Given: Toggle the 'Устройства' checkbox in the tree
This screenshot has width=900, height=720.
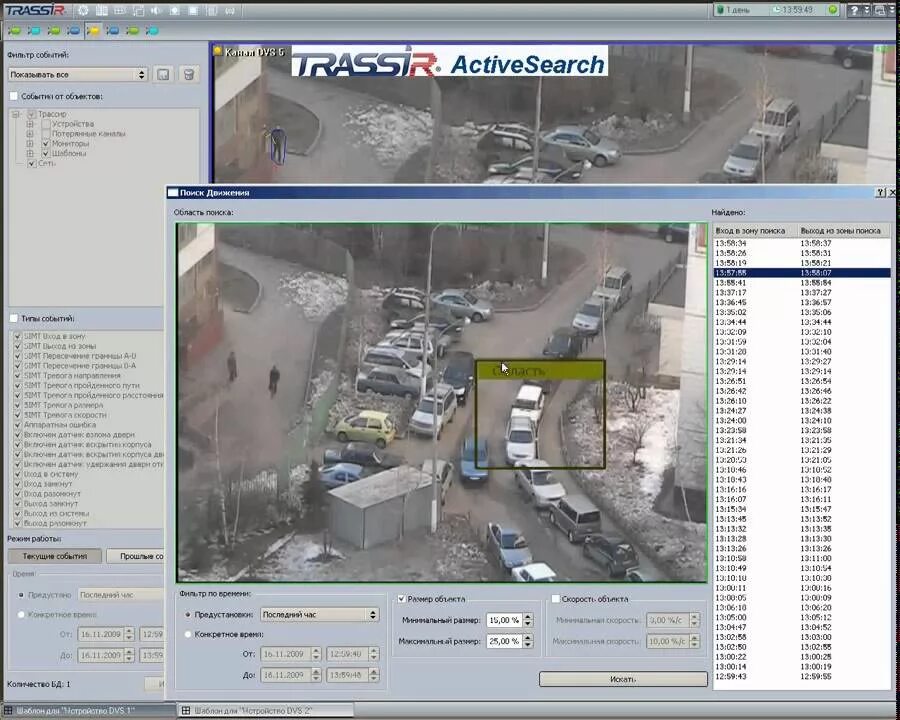Looking at the screenshot, I should click(46, 124).
